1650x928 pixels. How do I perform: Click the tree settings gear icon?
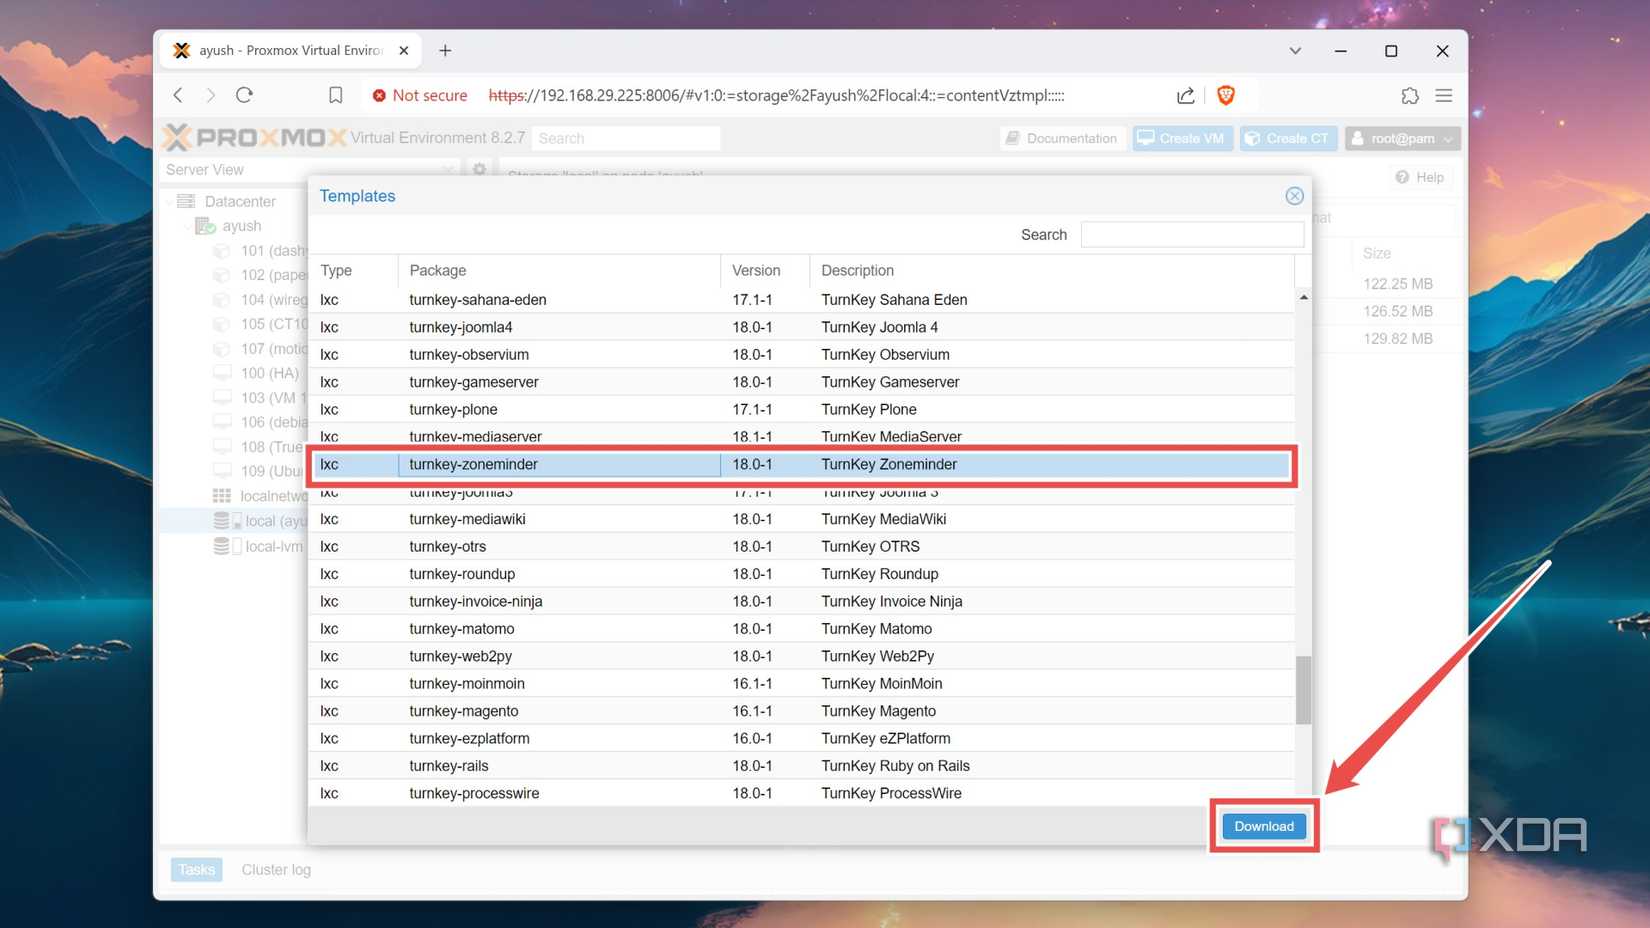(x=480, y=170)
